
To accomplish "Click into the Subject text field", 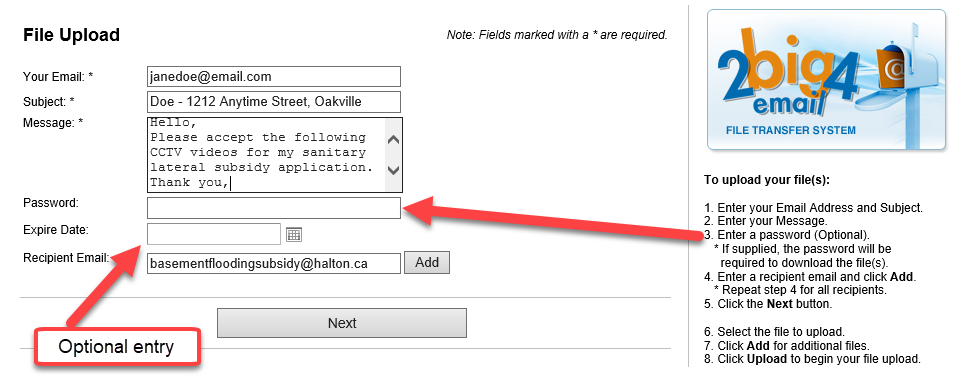I will click(x=273, y=102).
